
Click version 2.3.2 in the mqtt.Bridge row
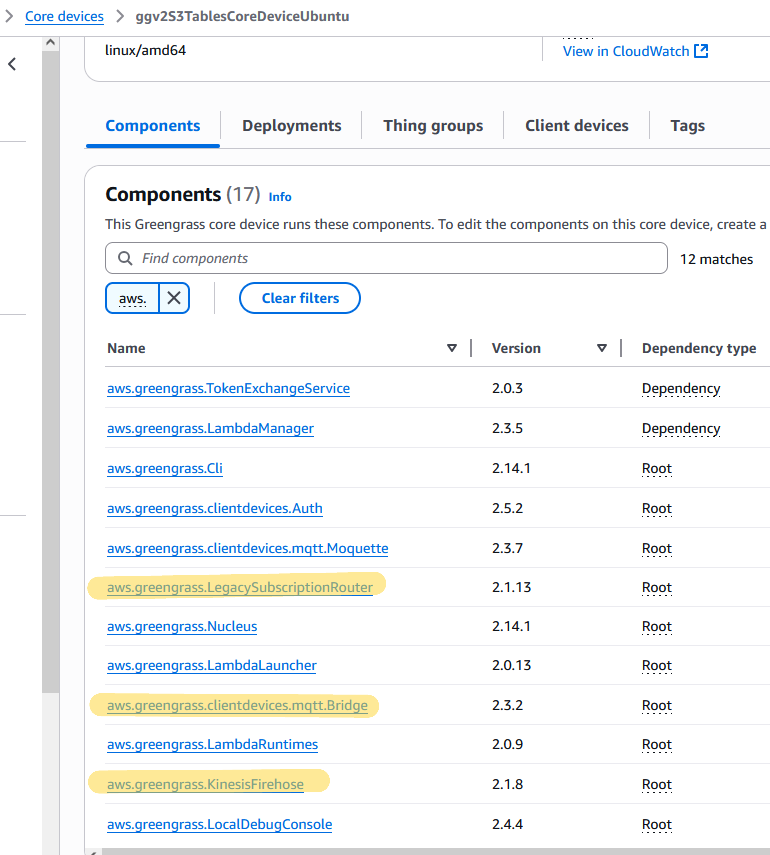pos(507,705)
